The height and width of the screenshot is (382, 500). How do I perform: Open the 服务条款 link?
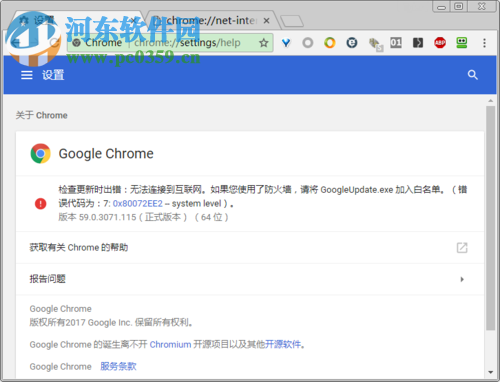(118, 366)
